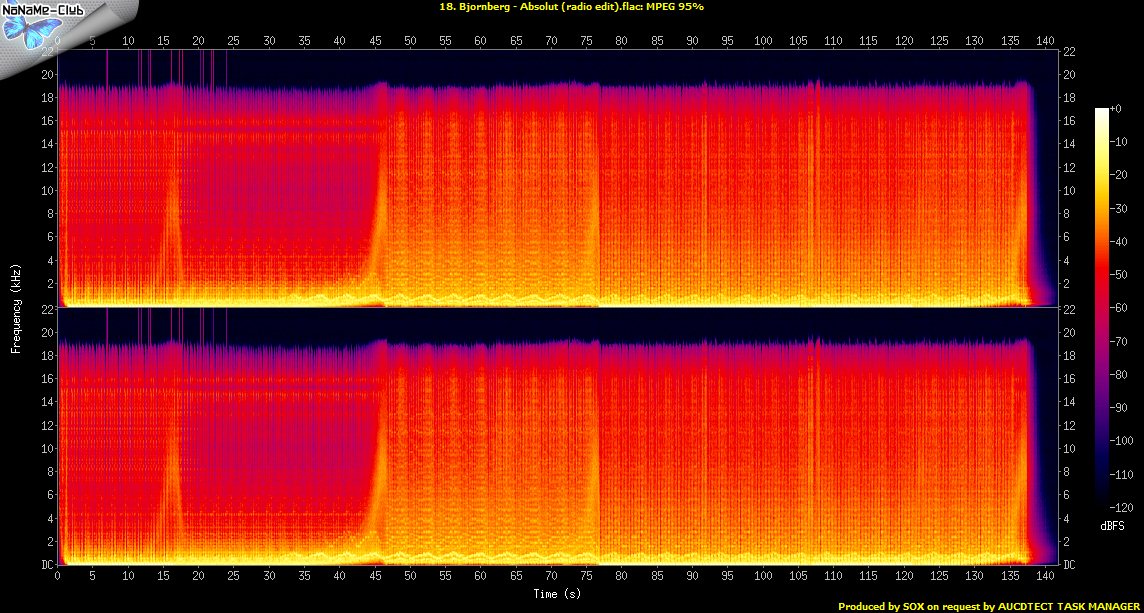Click the 0 second tick on bottom axis
Viewport: 1144px width, 613px height.
[58, 577]
